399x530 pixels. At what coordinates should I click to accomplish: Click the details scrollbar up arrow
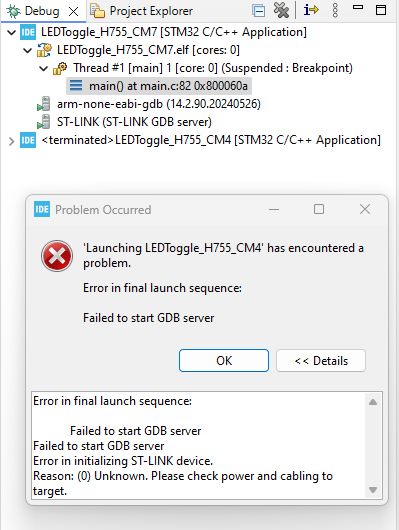click(x=373, y=402)
